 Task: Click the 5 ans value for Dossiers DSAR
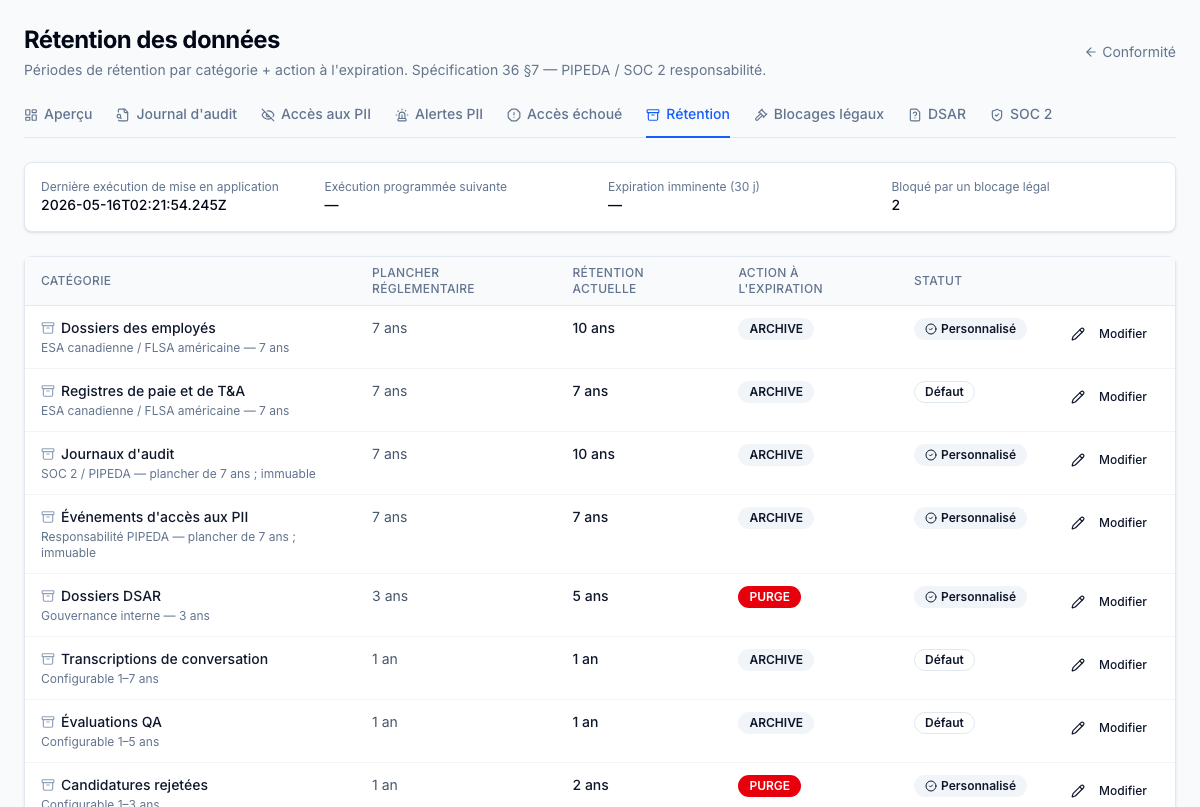click(x=590, y=596)
